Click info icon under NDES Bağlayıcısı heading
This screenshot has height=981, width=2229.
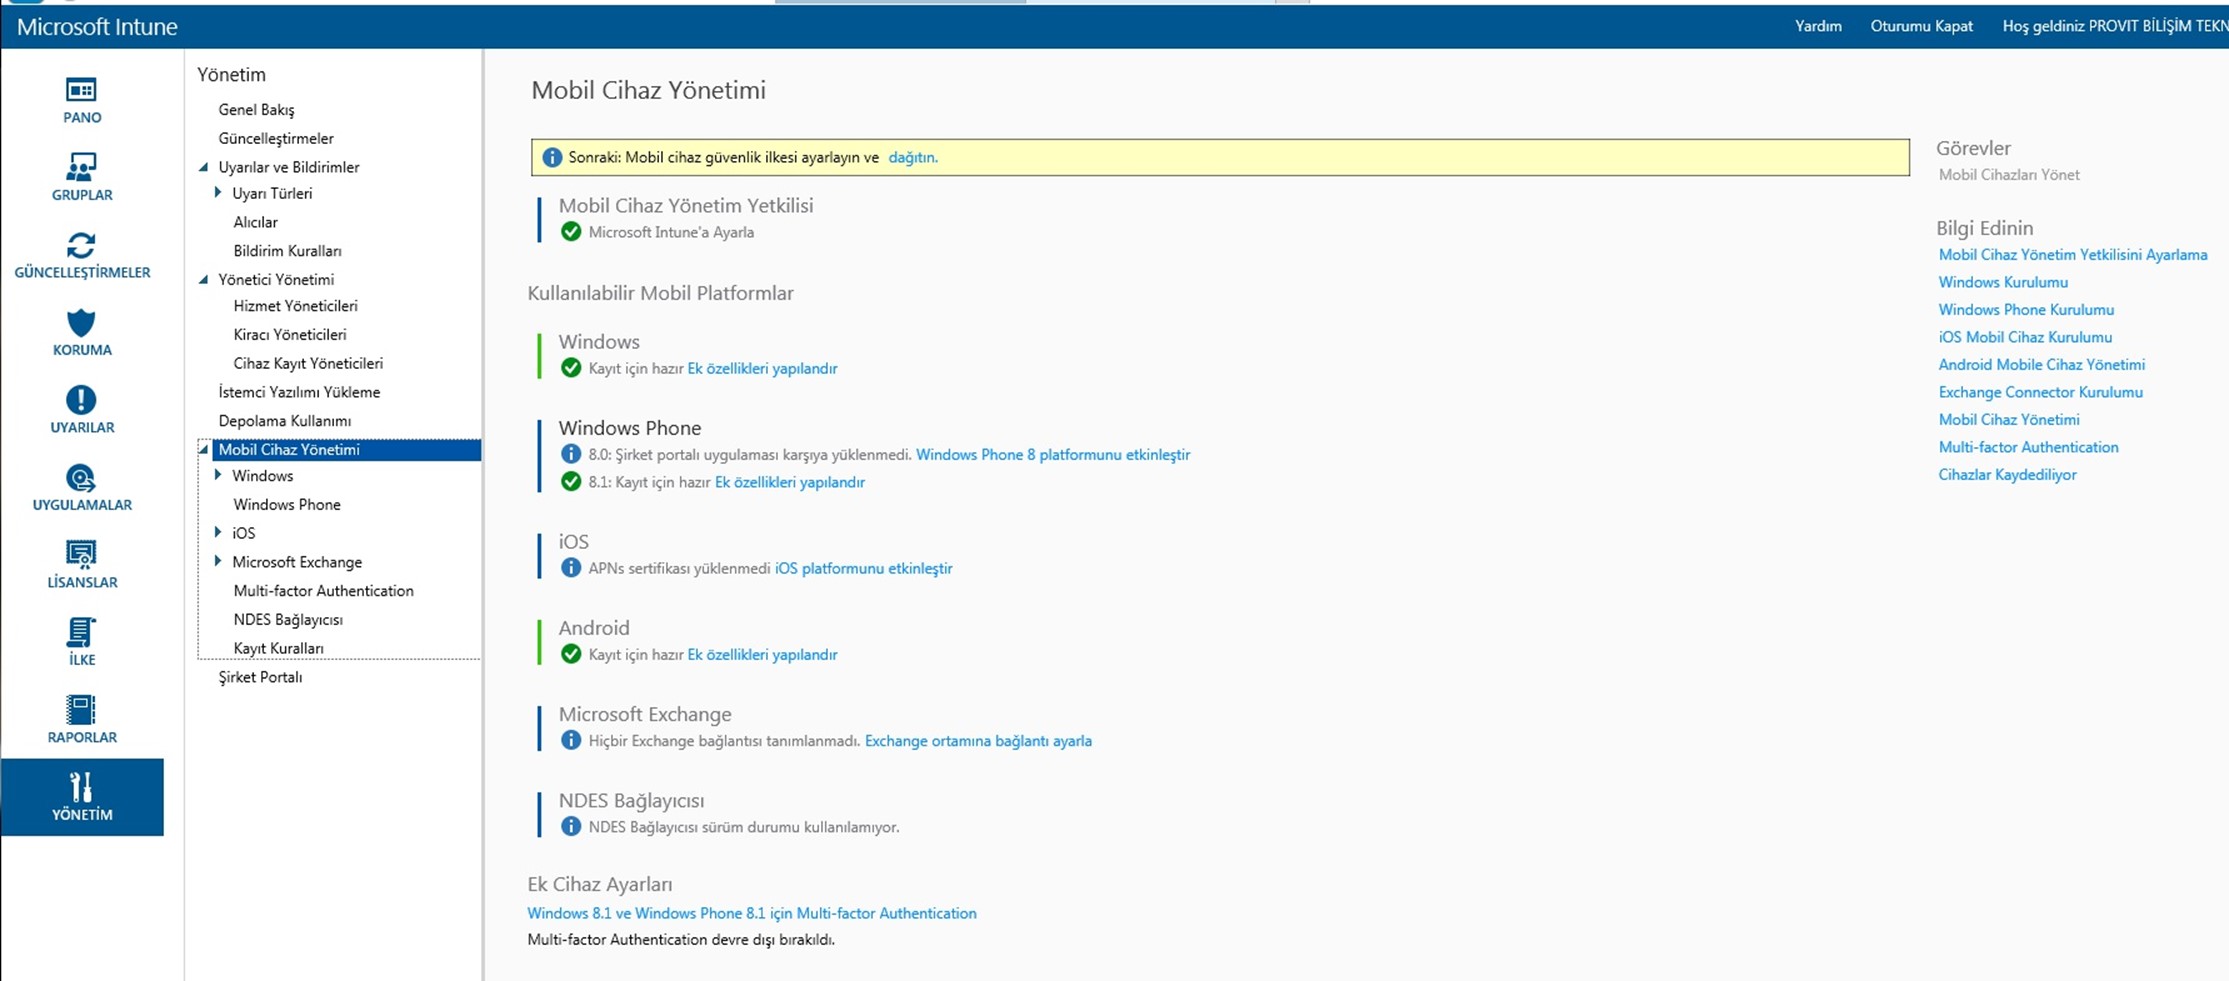[x=571, y=826]
